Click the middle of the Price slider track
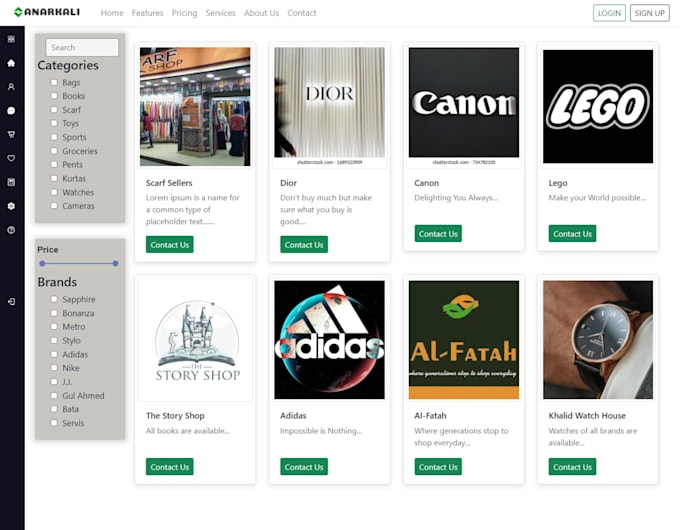Screen dimensions: 680x530 [78, 263]
